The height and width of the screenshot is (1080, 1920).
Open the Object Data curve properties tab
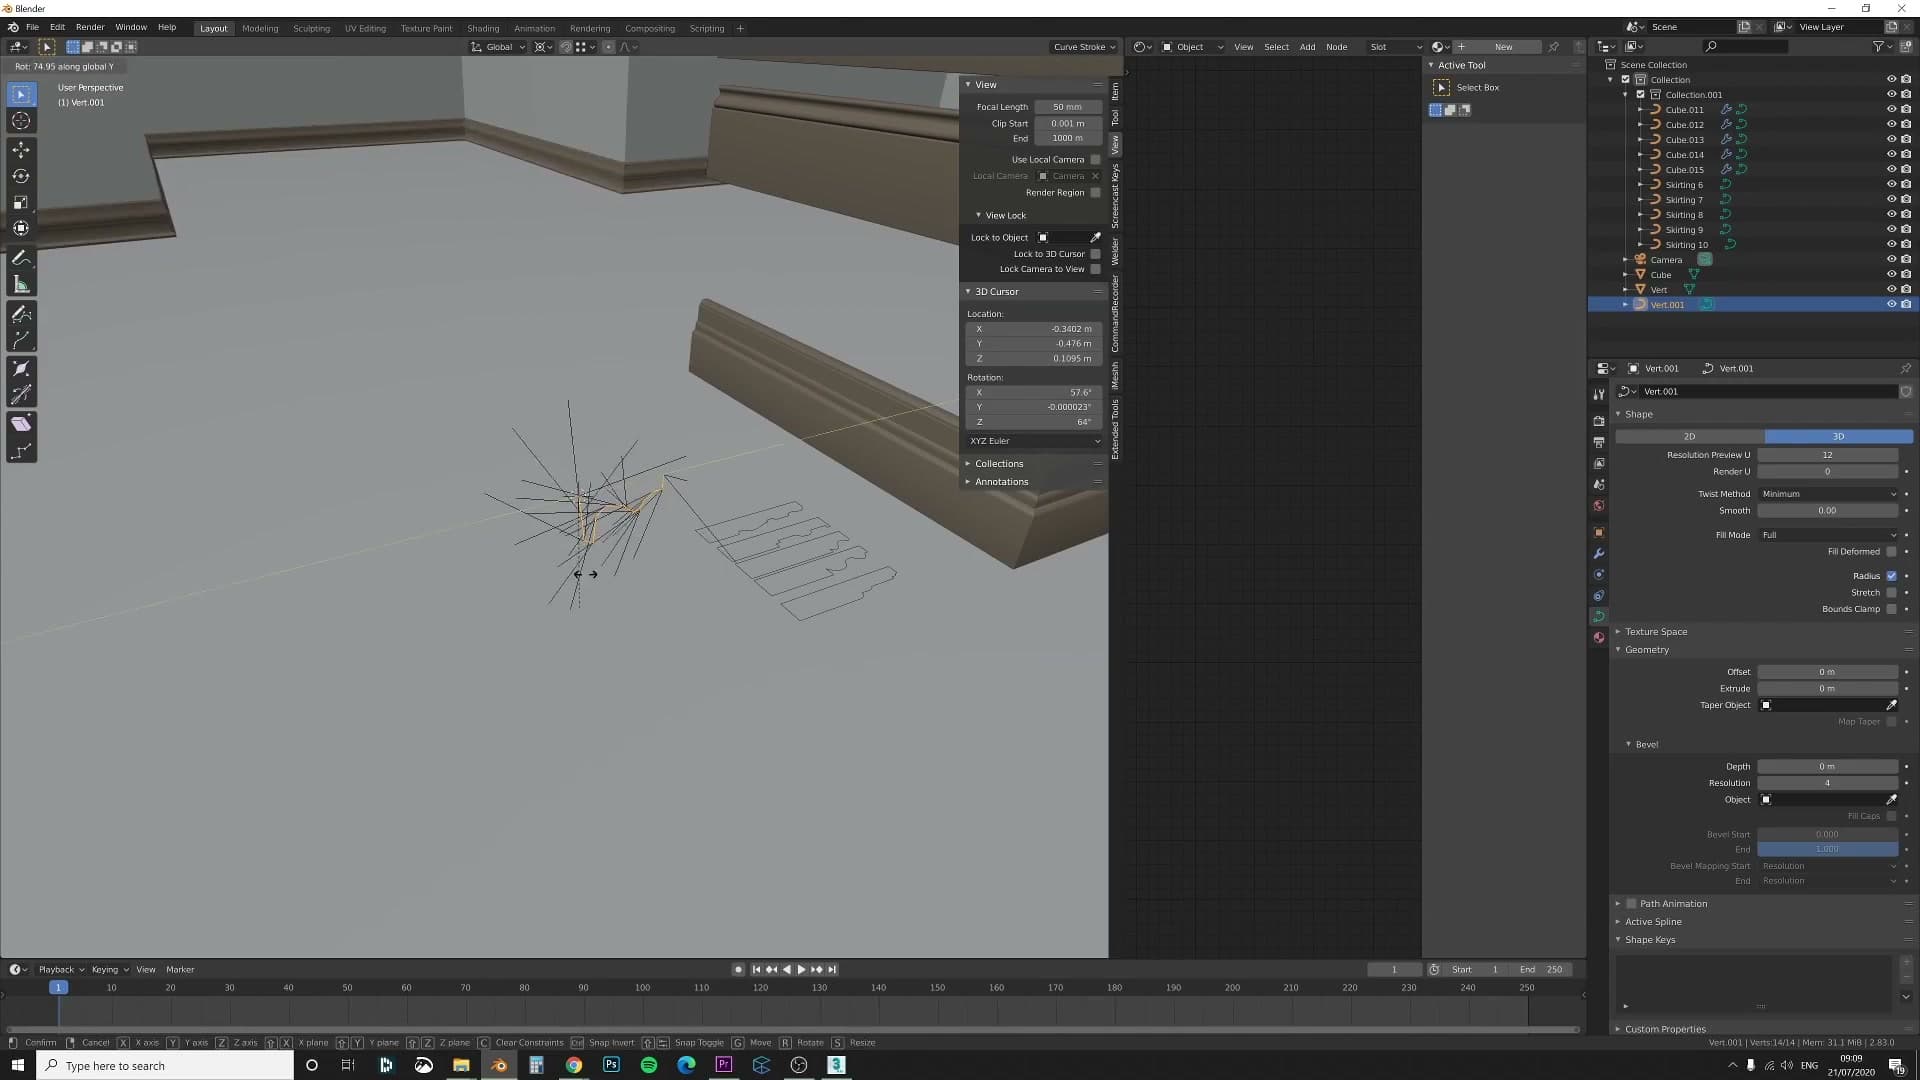coord(1599,616)
